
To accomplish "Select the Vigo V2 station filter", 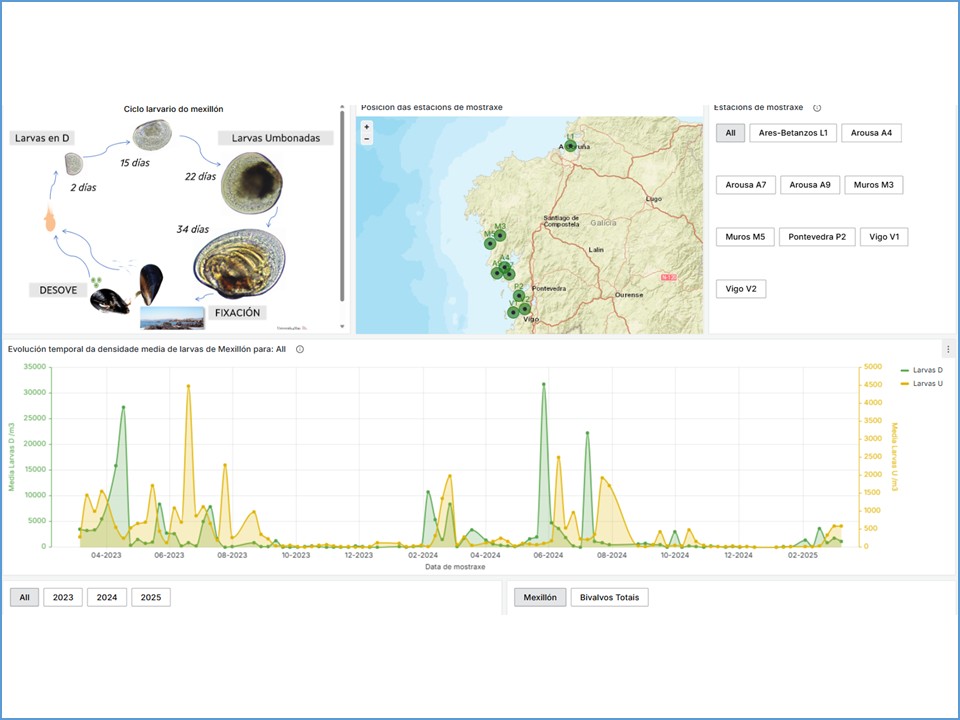I will point(741,289).
